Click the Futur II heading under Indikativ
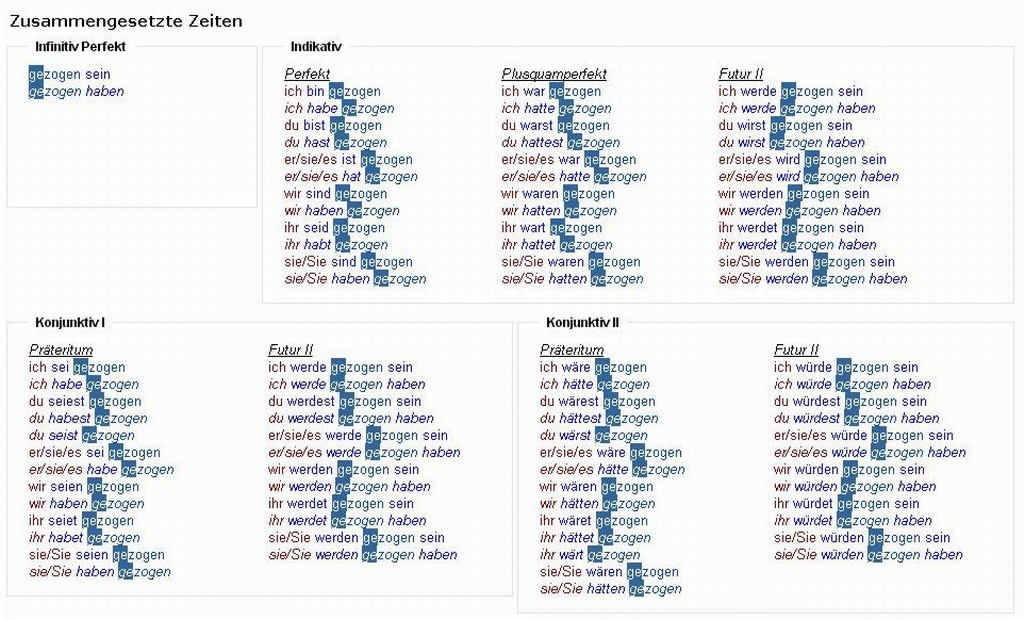Screen dimensions: 1024x620 click(x=741, y=74)
